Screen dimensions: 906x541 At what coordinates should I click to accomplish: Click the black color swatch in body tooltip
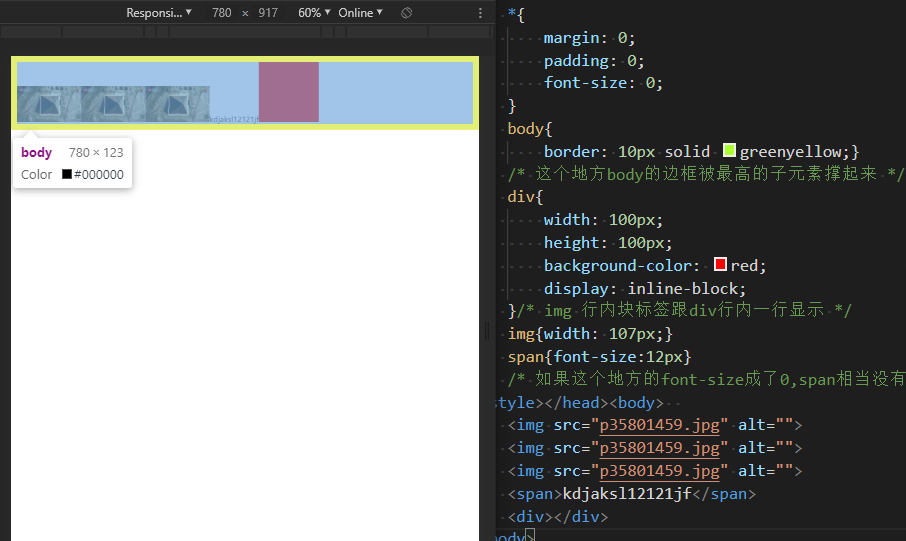click(x=67, y=174)
